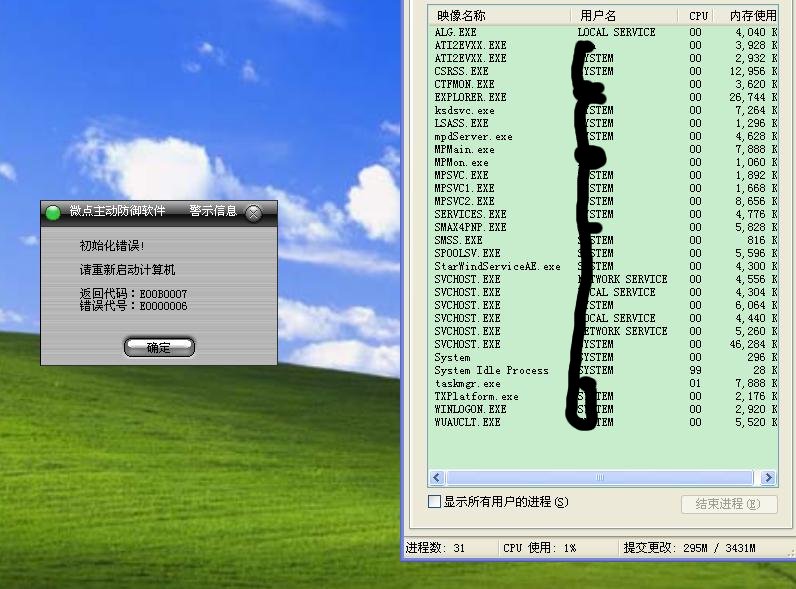
Task: Sort processes by CPU column header
Action: 698,16
